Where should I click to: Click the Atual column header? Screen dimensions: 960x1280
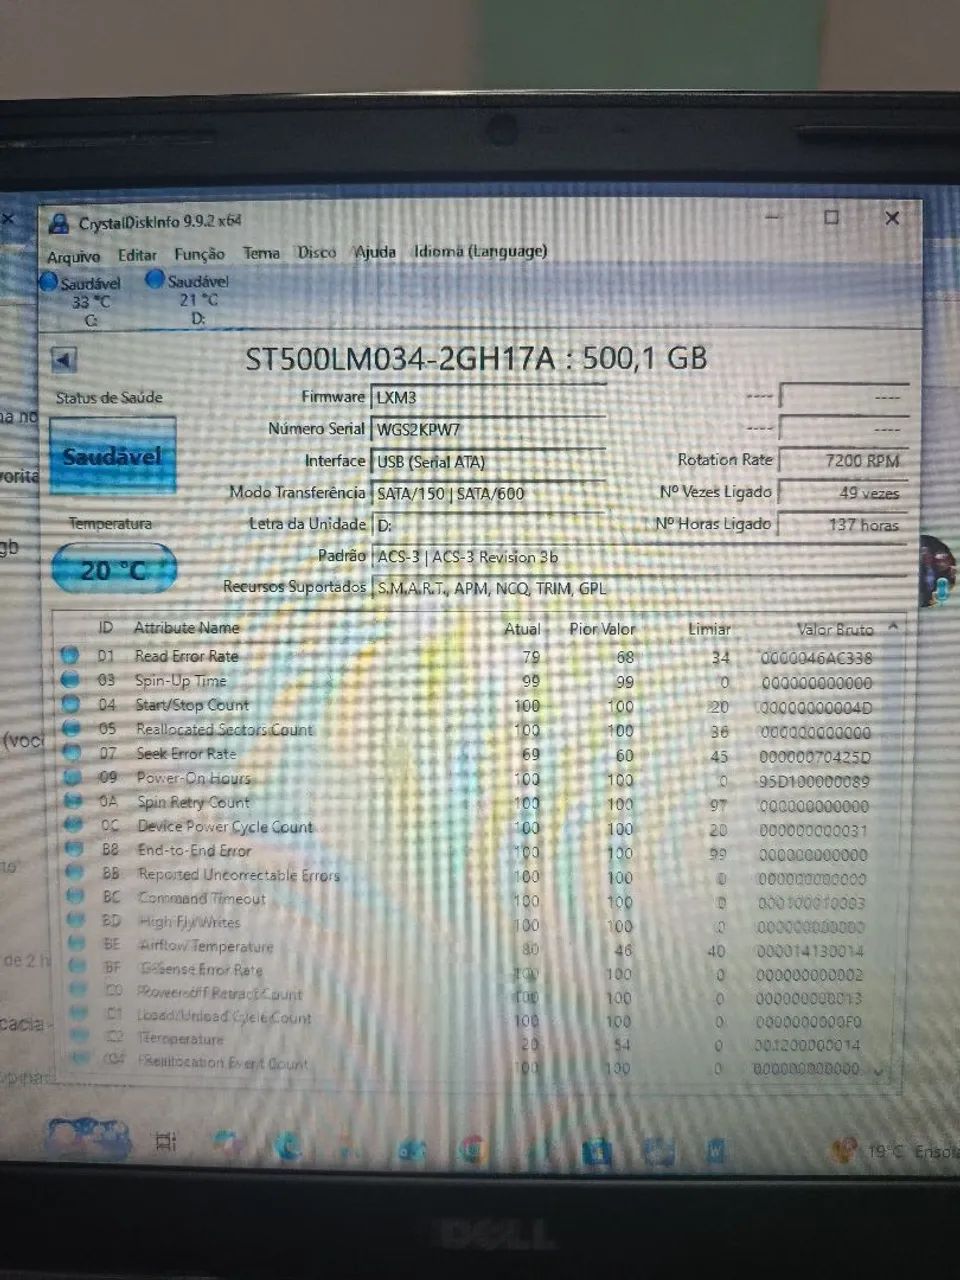tap(522, 628)
